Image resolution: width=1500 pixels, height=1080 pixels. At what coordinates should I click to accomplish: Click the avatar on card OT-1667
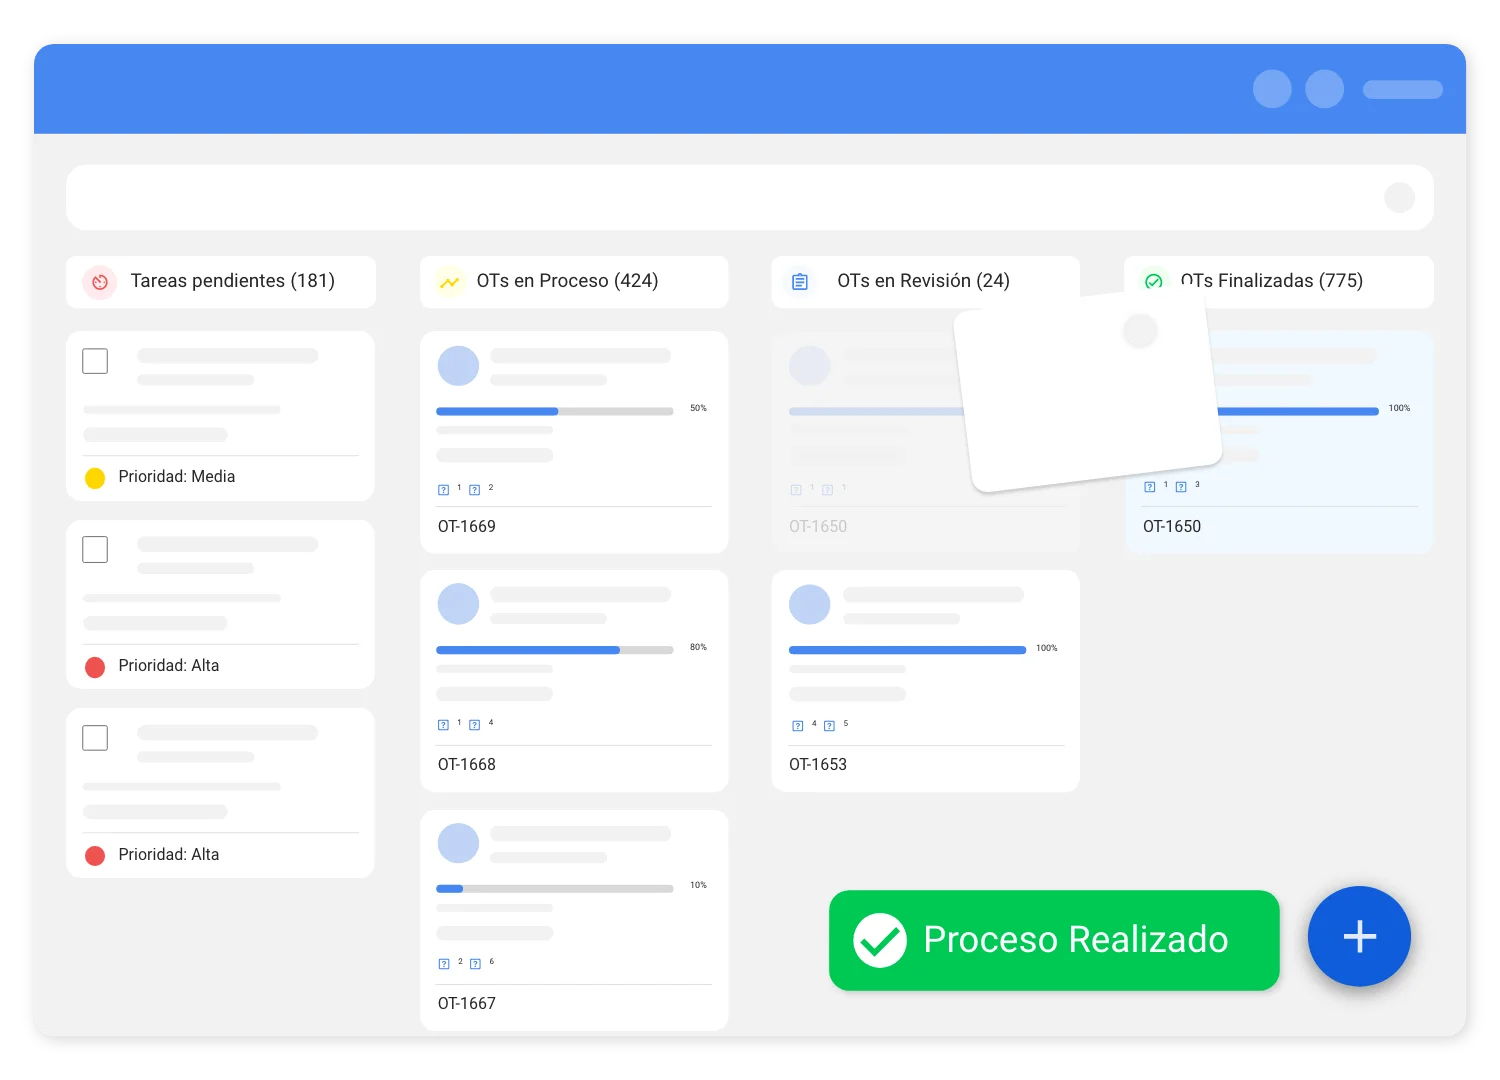[x=458, y=843]
